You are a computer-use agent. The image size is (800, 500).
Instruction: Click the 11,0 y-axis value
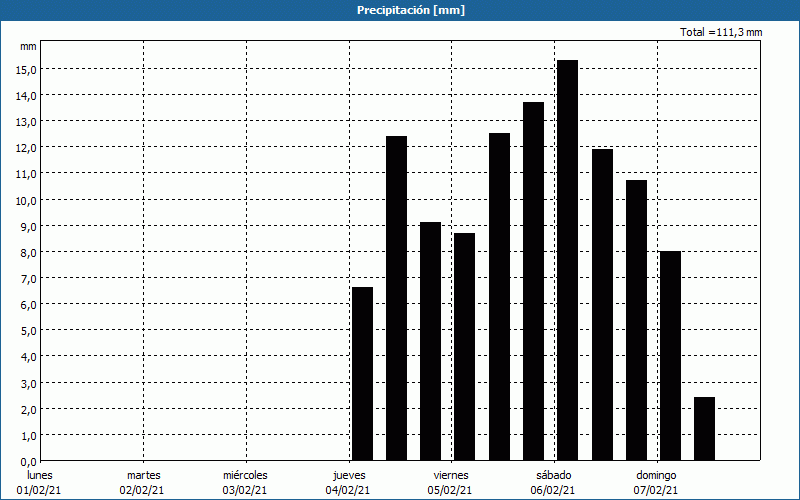26,174
